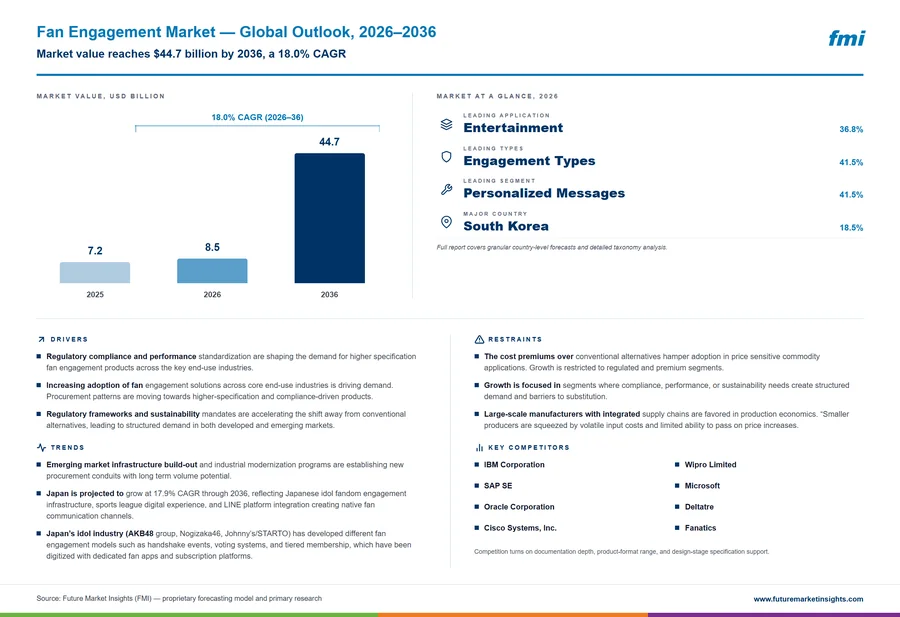The height and width of the screenshot is (617, 900).
Task: Select the 2026 bar in the chart
Action: pos(212,271)
